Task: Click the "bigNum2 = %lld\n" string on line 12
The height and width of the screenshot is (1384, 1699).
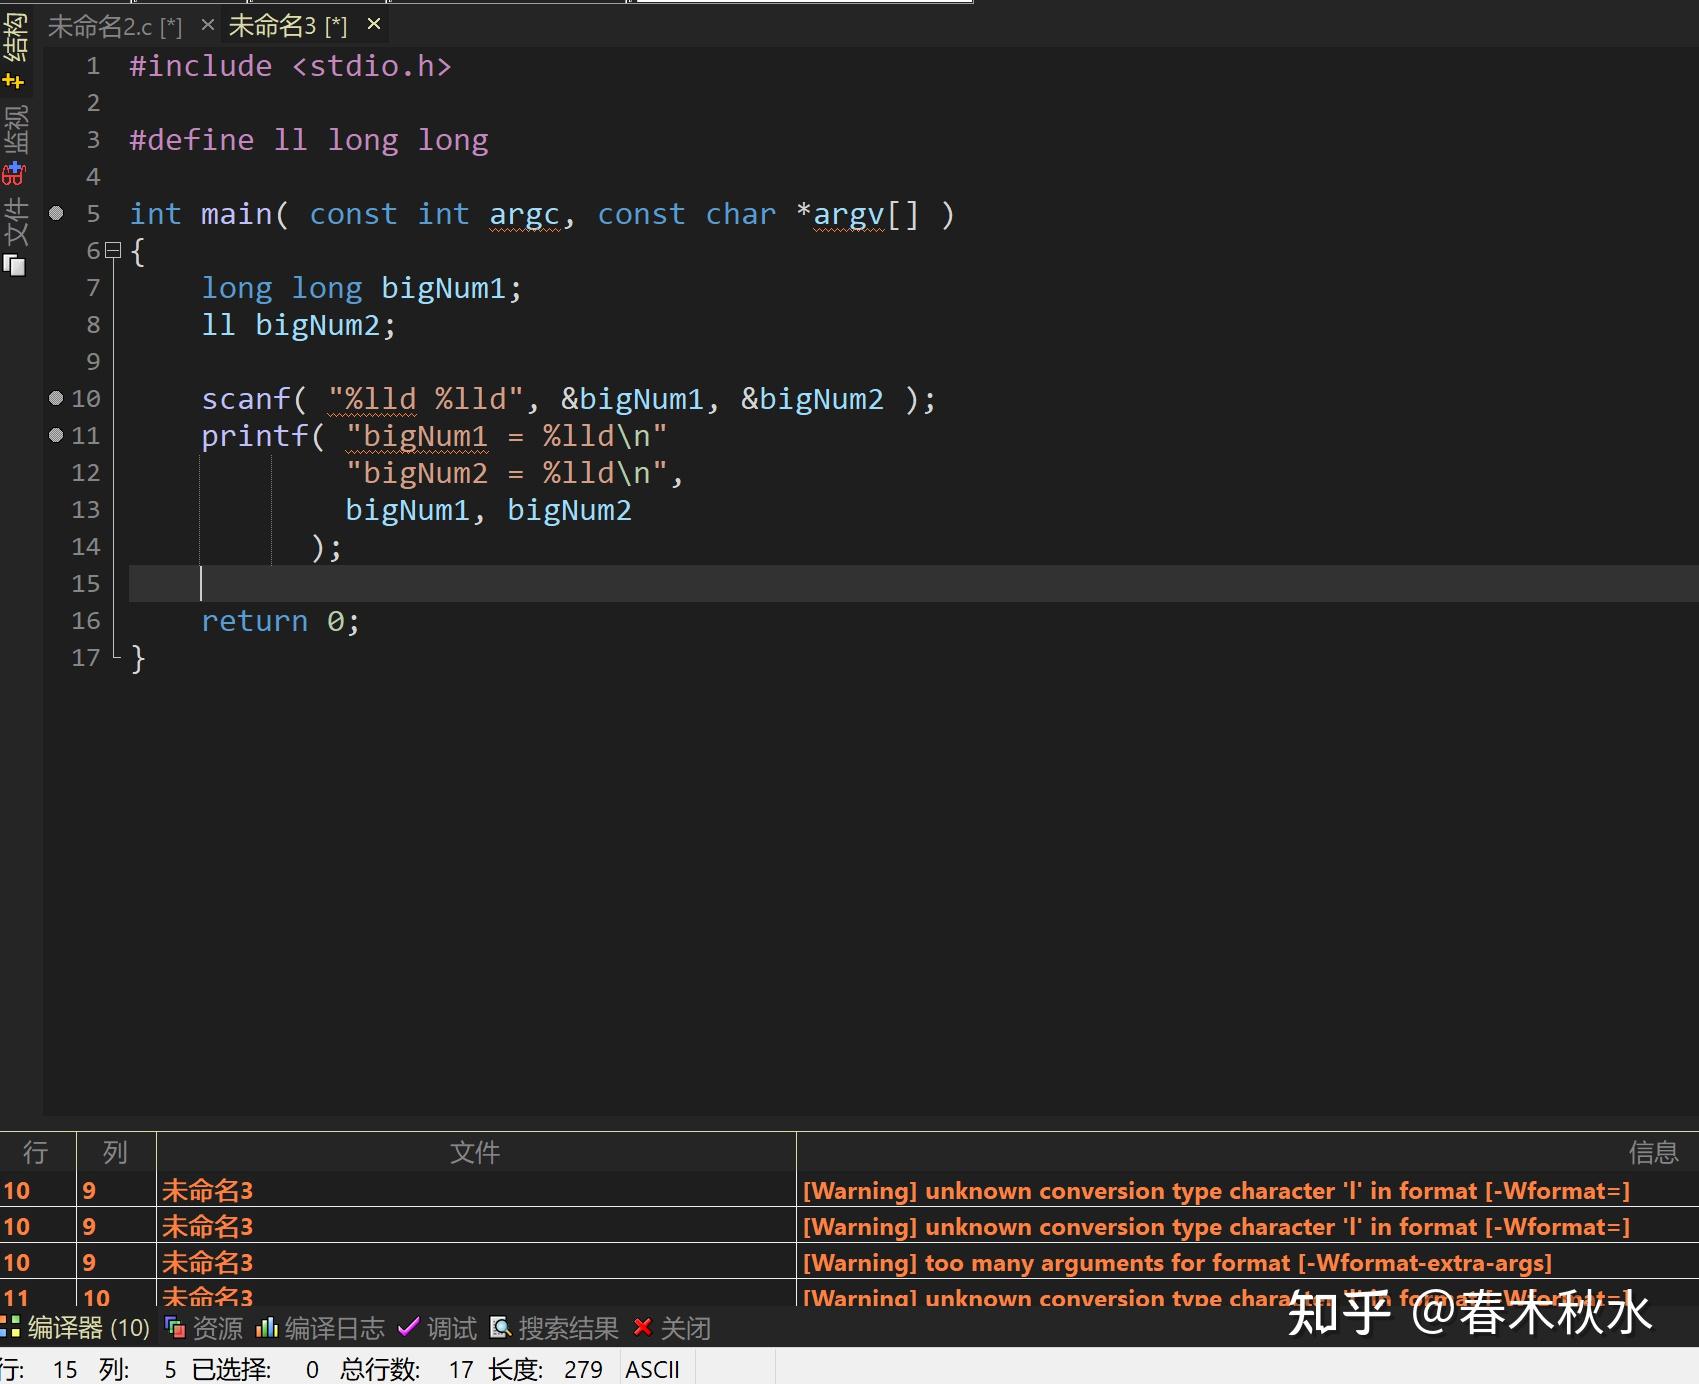Action: [506, 473]
